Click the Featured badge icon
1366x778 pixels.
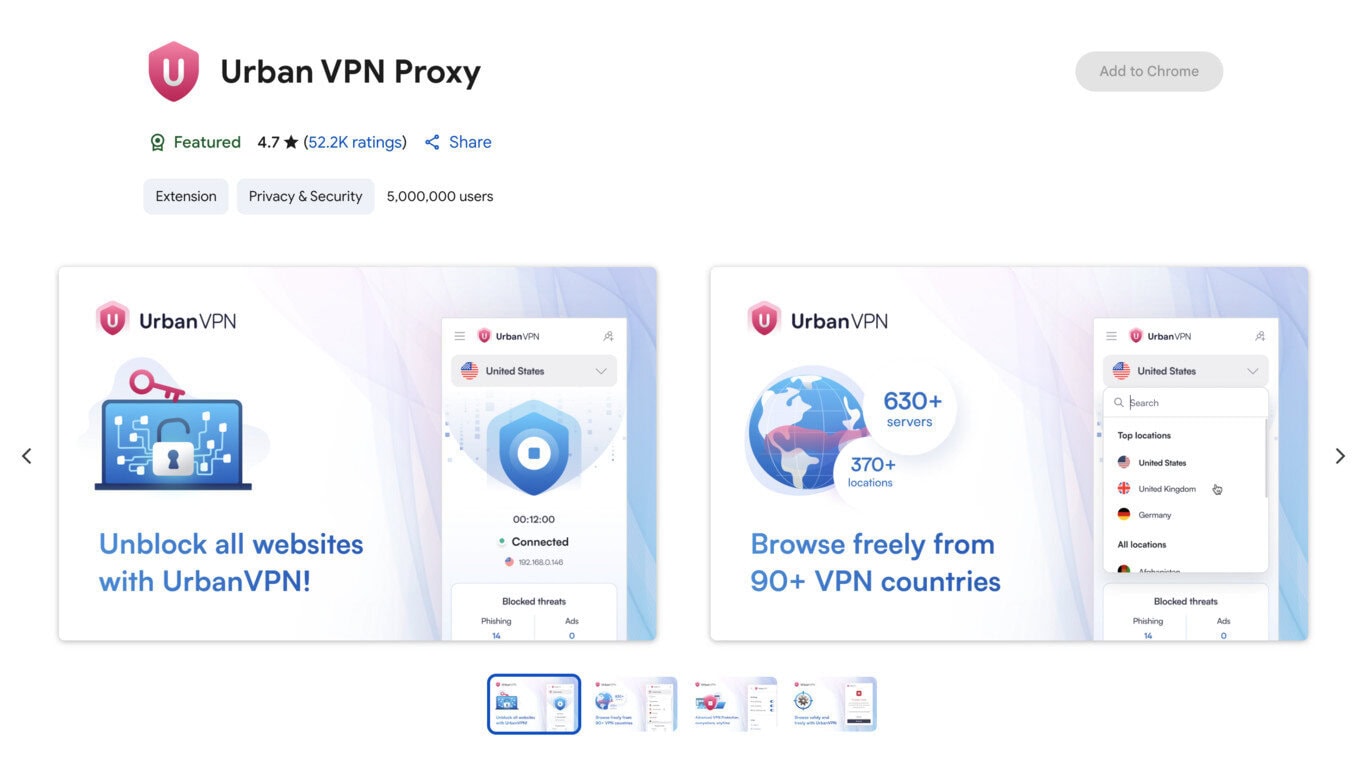tap(157, 142)
